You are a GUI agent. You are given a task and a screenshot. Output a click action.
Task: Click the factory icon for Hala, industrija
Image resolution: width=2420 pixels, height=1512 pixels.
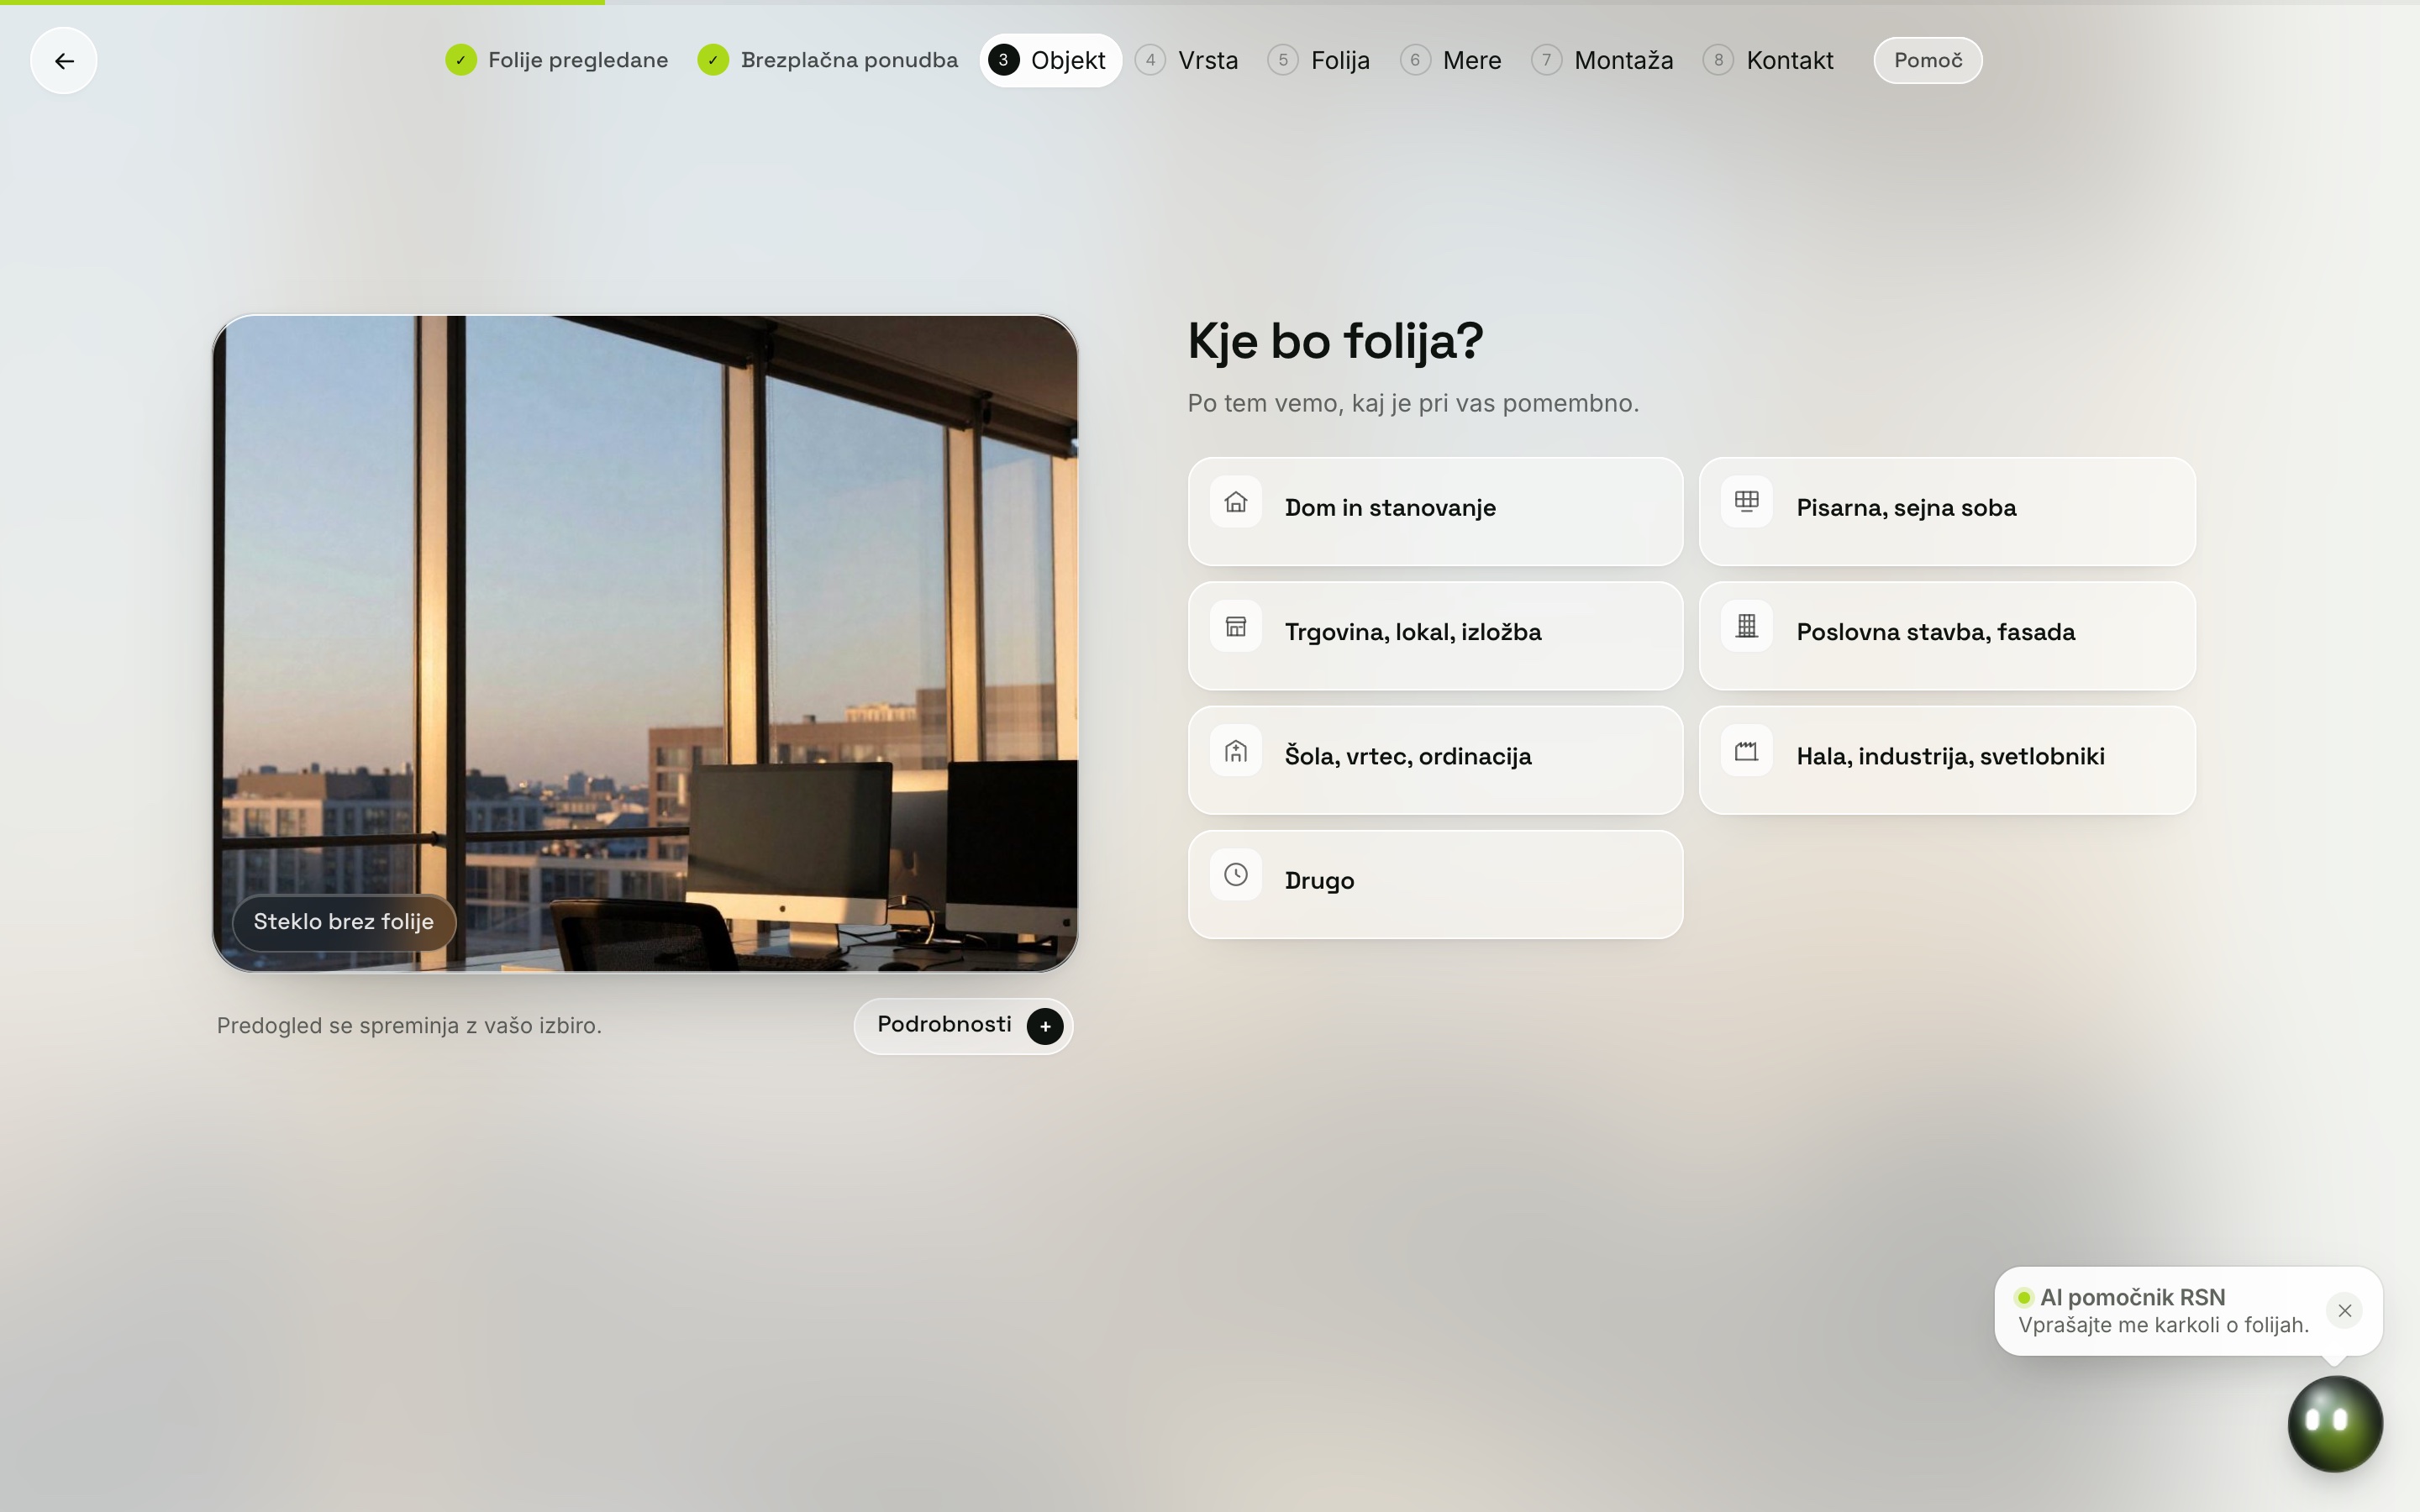(1747, 751)
